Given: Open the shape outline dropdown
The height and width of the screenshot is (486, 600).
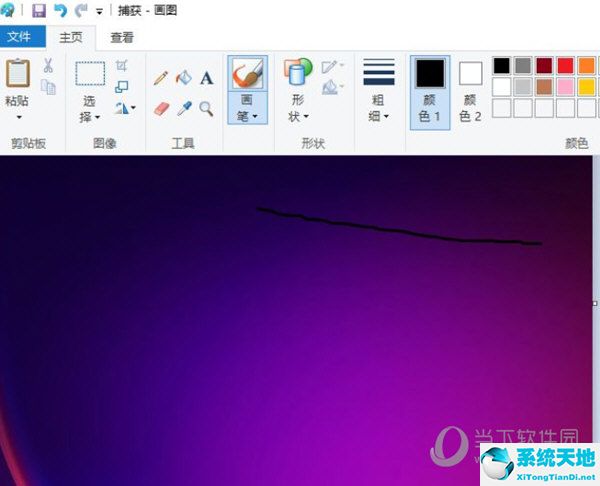Looking at the screenshot, I should pos(333,67).
